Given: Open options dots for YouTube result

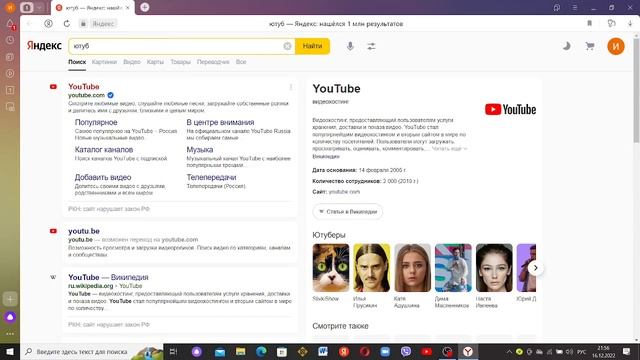Looking at the screenshot, I should click(x=291, y=87).
